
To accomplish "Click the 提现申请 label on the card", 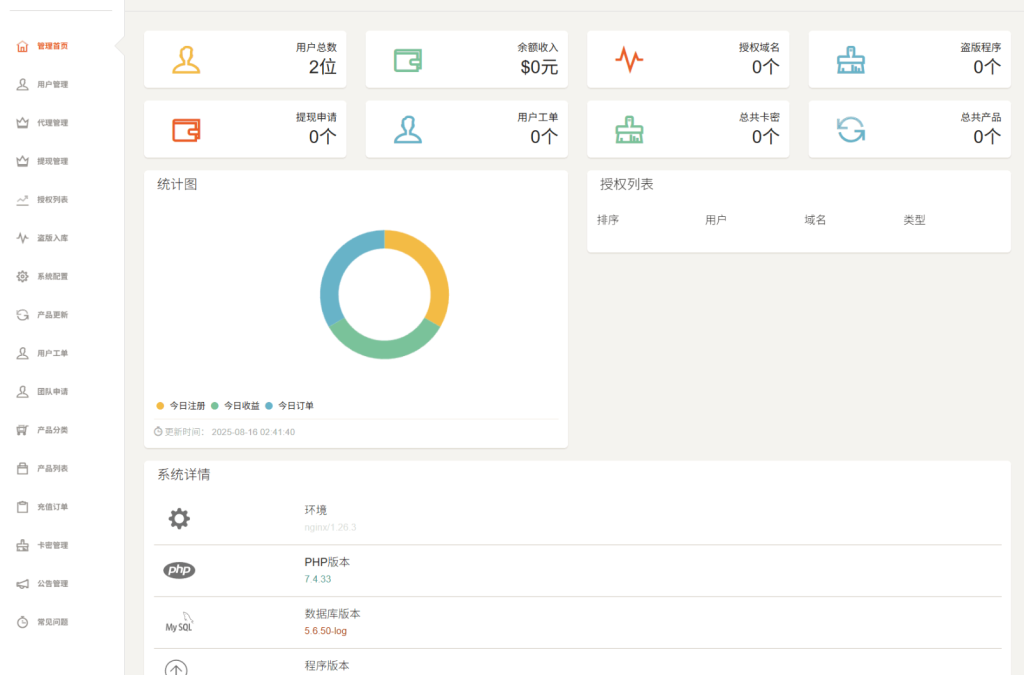I will click(317, 118).
